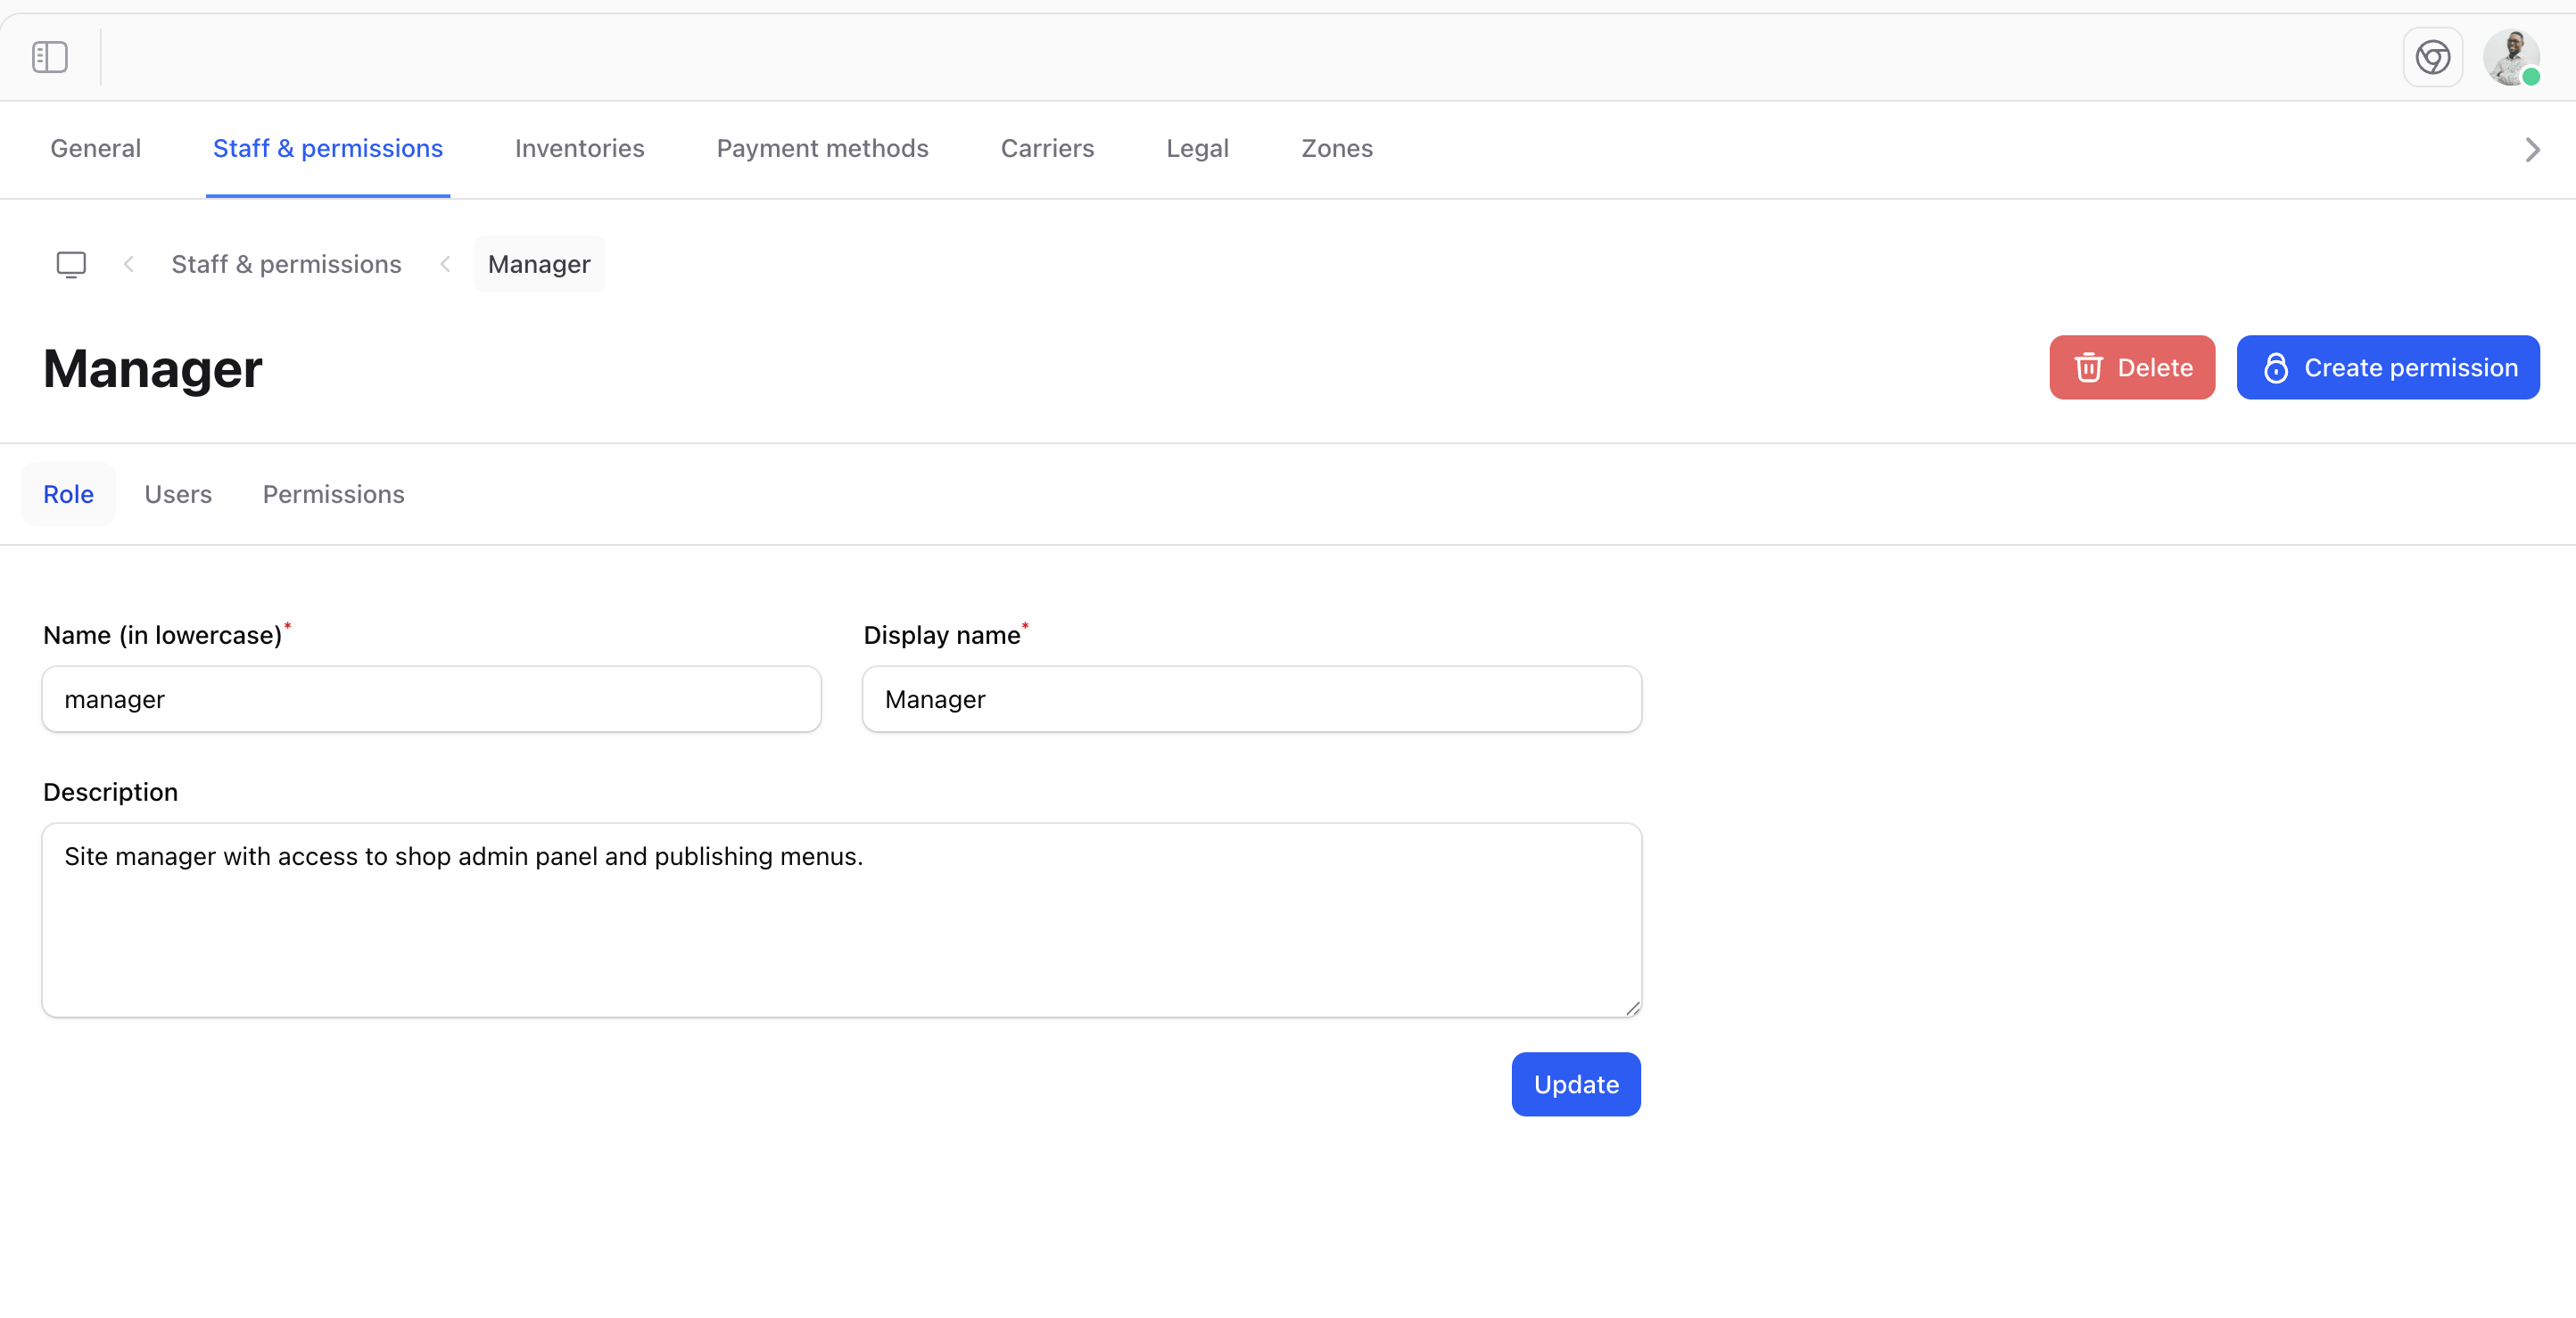Focus the Name (in lowercase) field
Screen dimensions: 2576x1318
431,699
